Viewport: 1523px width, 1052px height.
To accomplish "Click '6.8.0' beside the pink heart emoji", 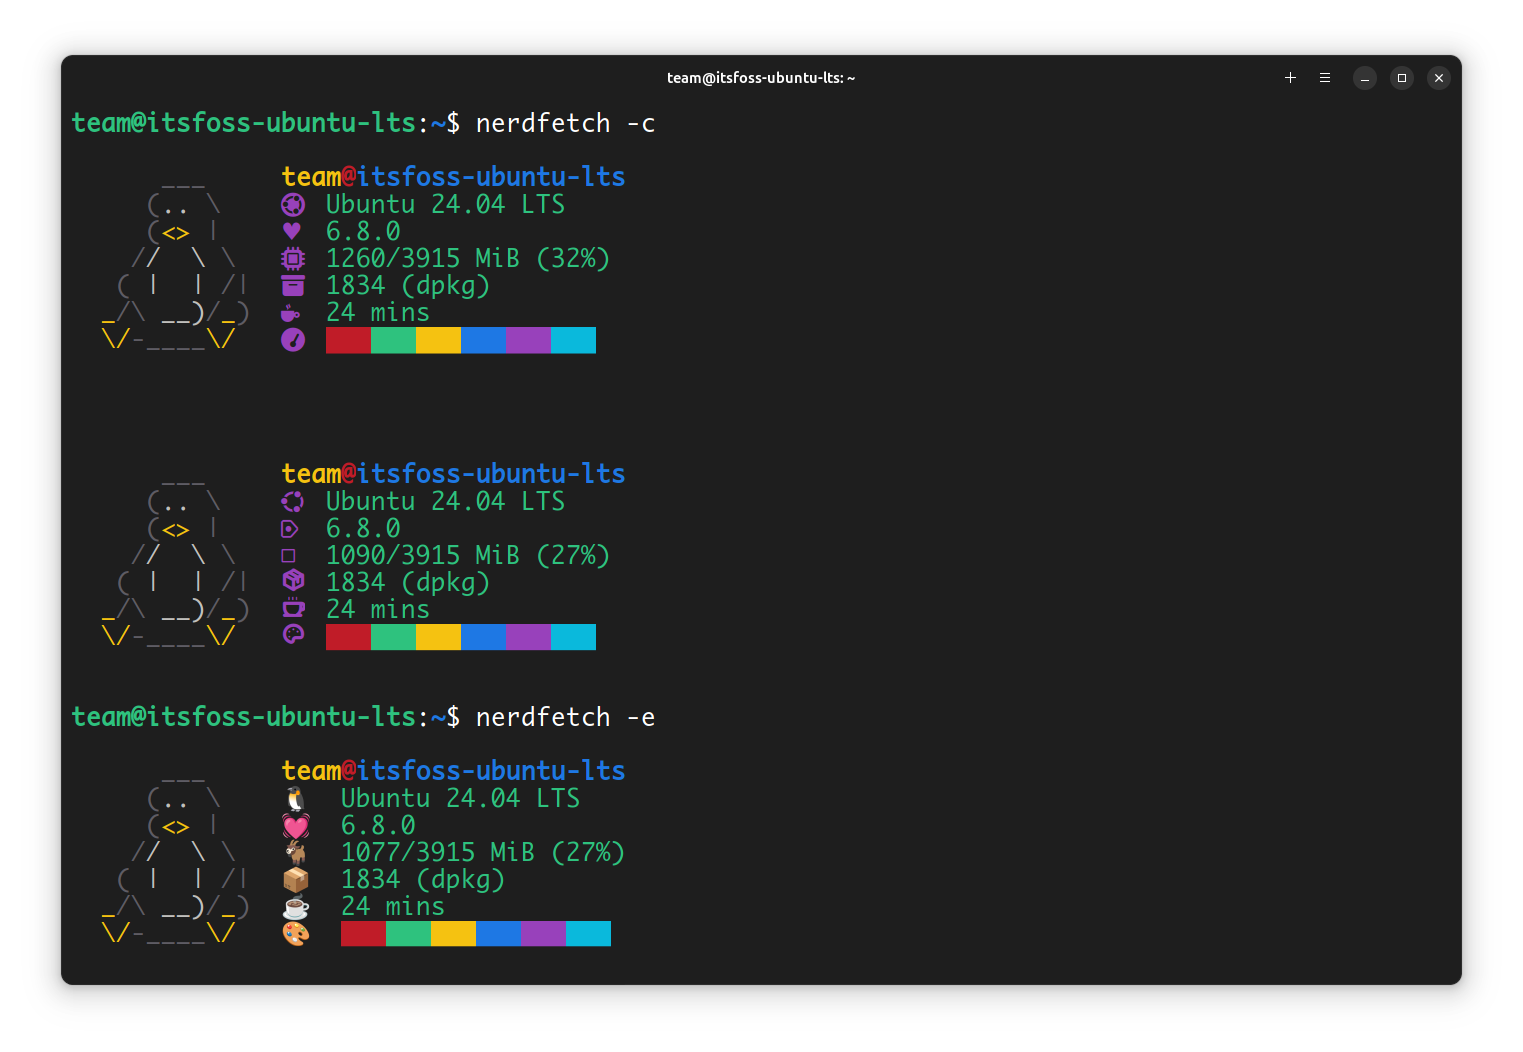I will tap(378, 826).
